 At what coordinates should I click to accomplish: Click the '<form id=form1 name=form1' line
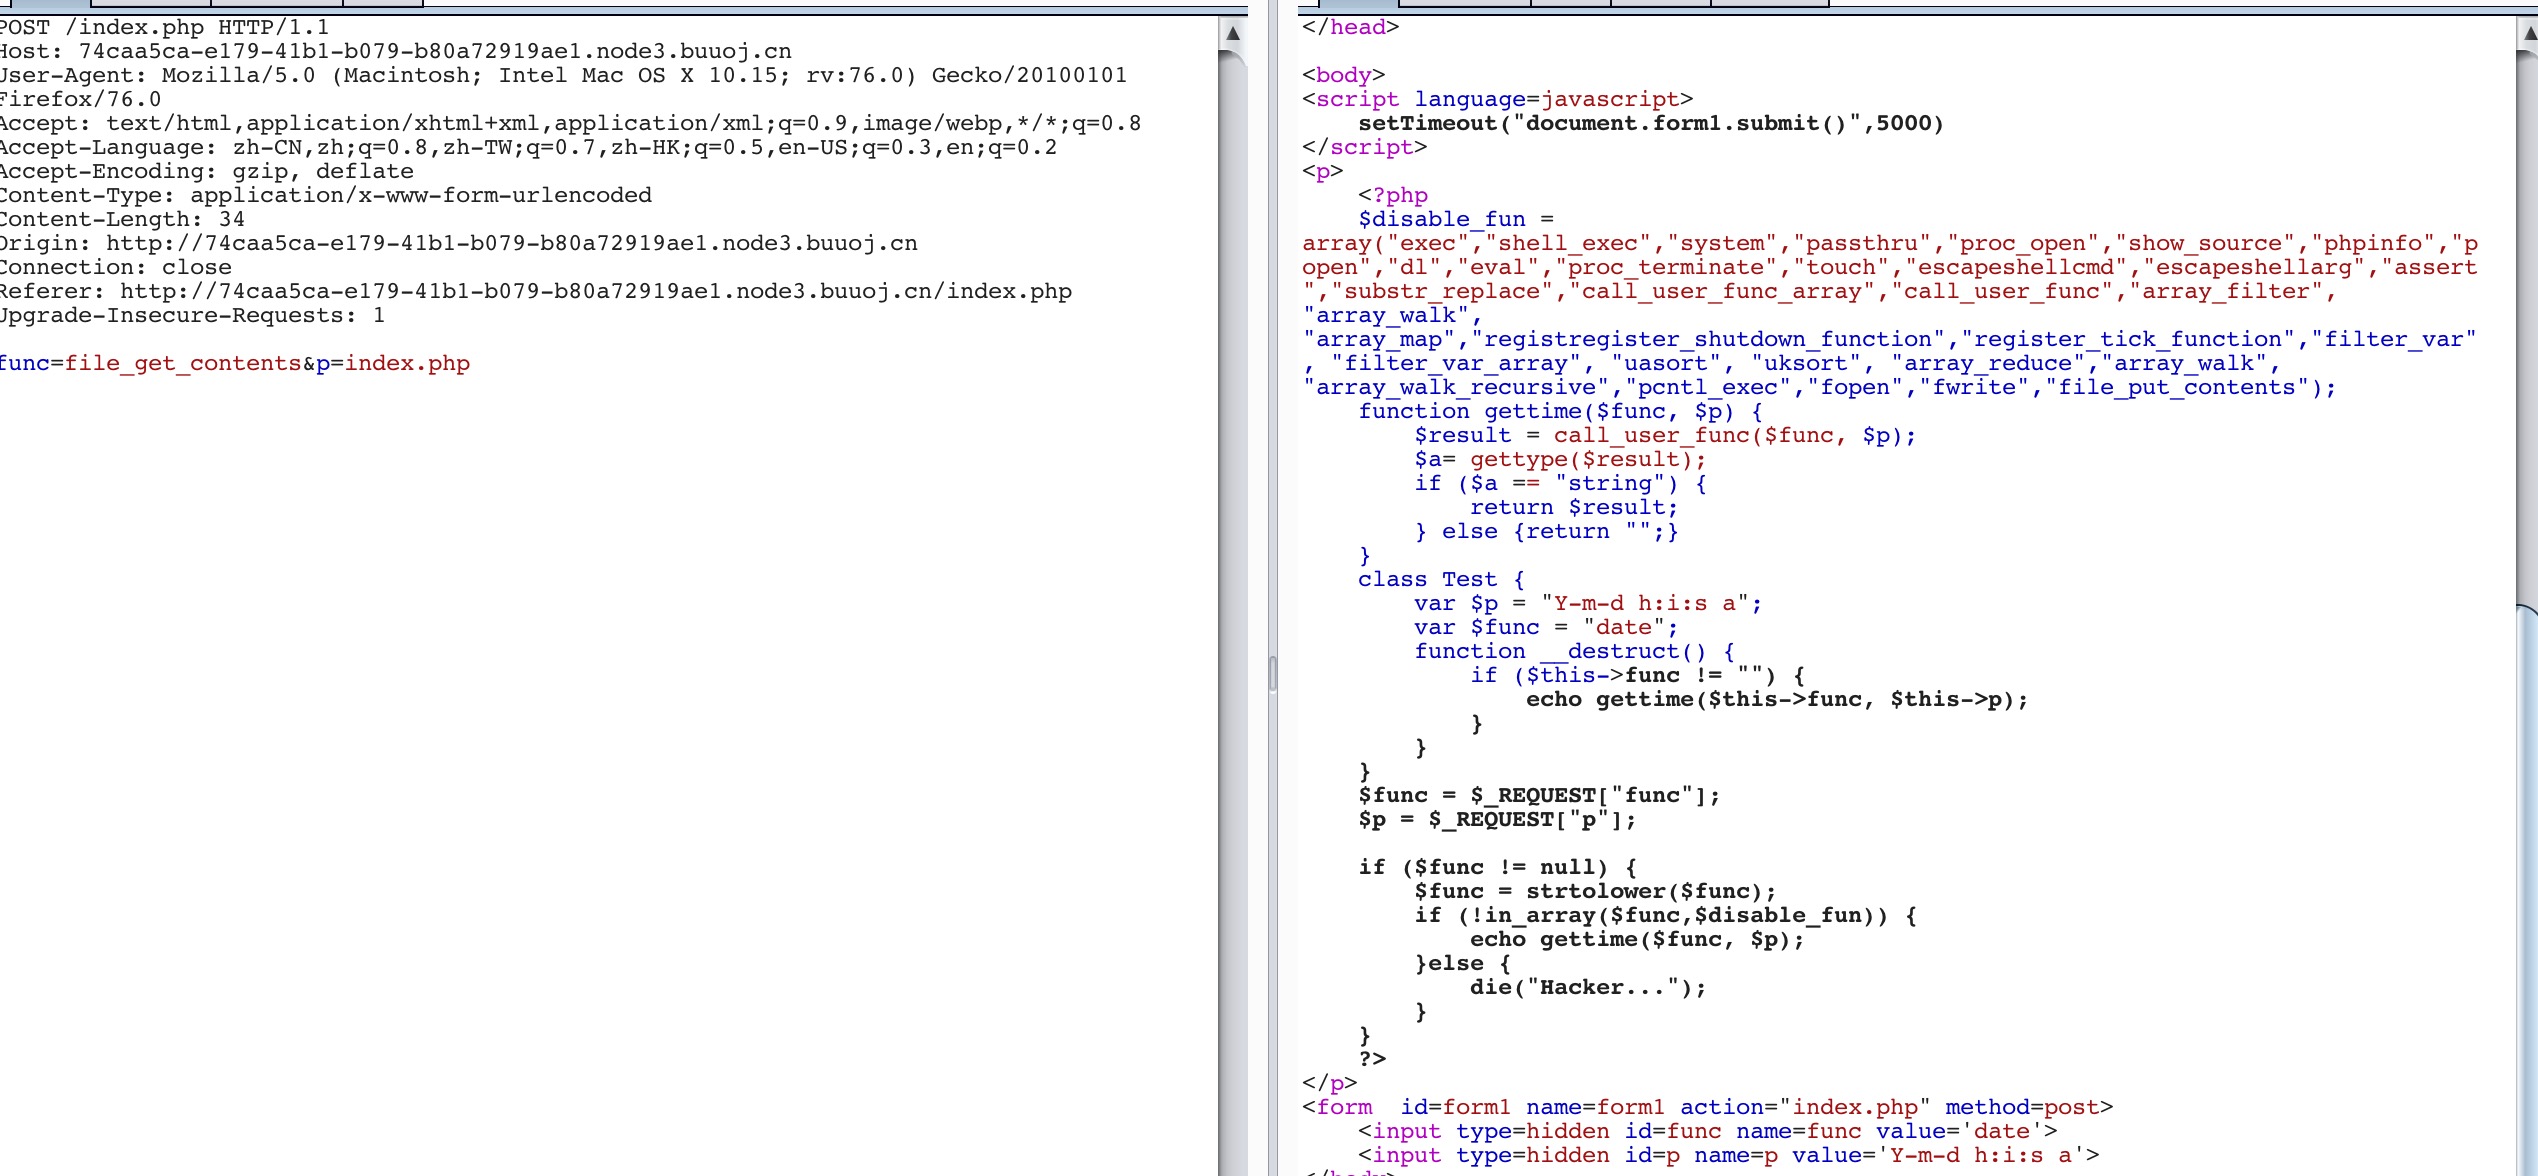pyautogui.click(x=1708, y=1107)
